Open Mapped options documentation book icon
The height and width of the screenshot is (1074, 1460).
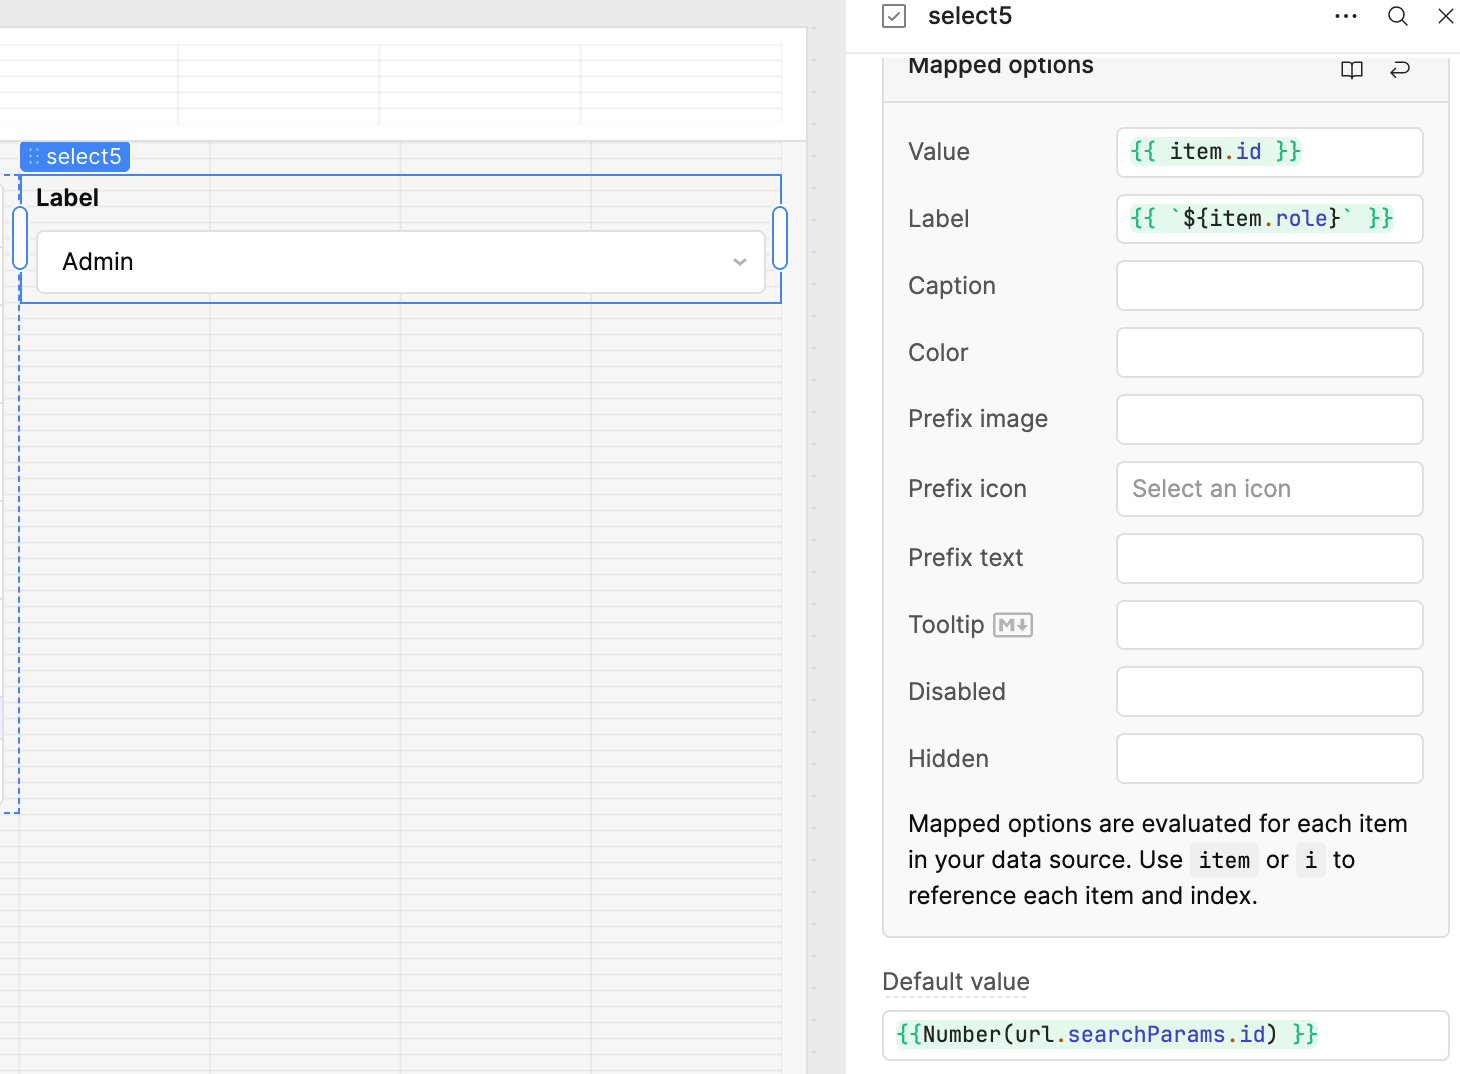(1351, 69)
